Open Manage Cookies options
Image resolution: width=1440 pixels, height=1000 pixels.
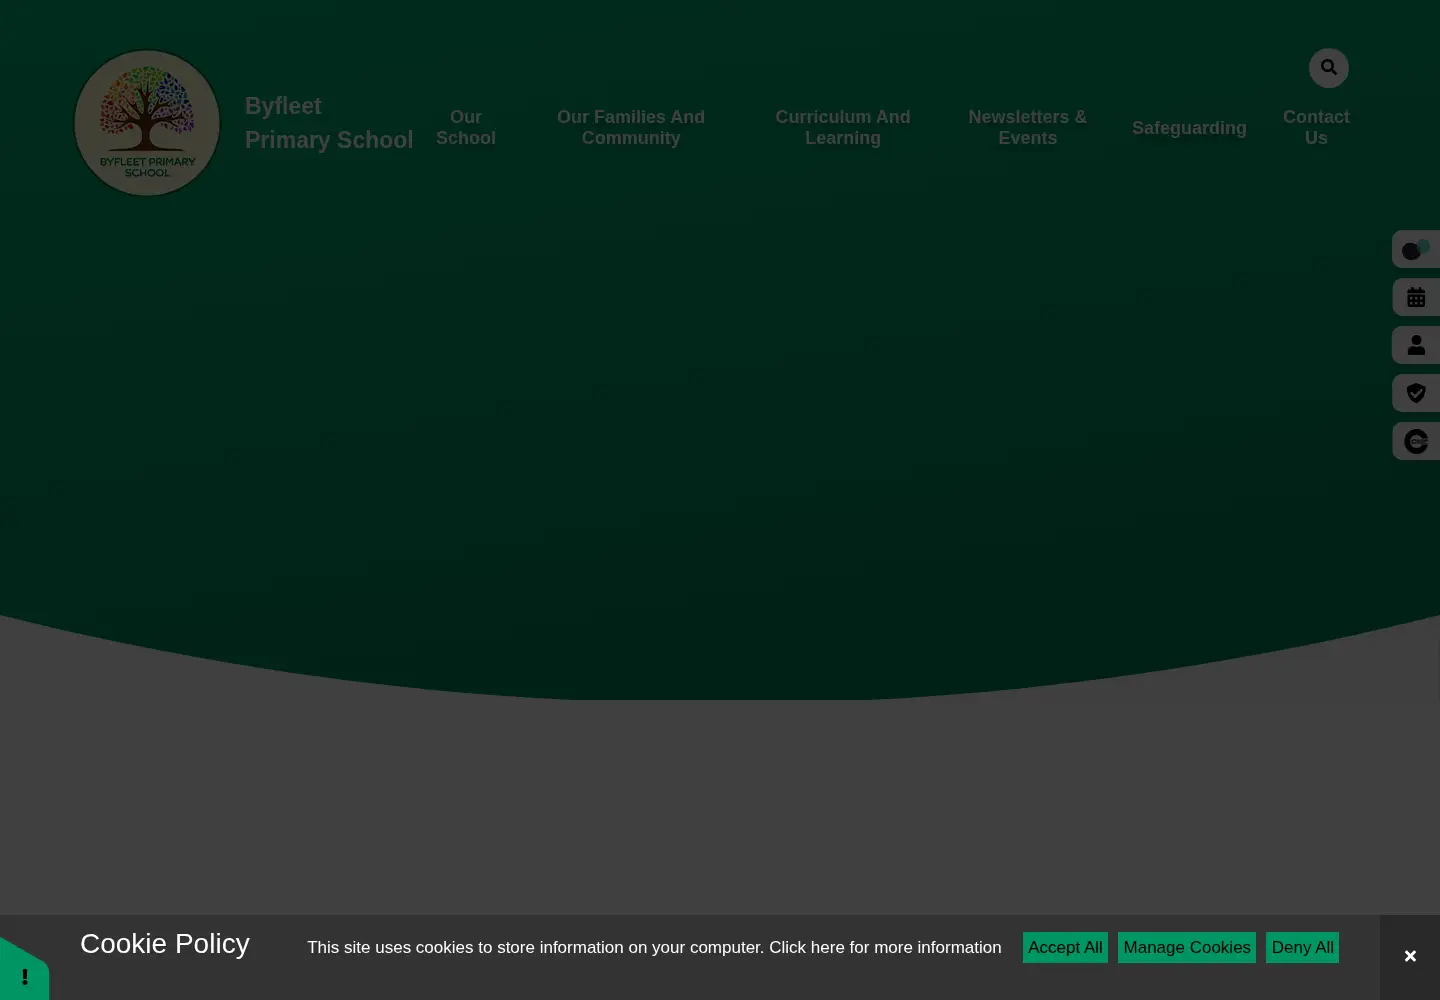(x=1187, y=947)
